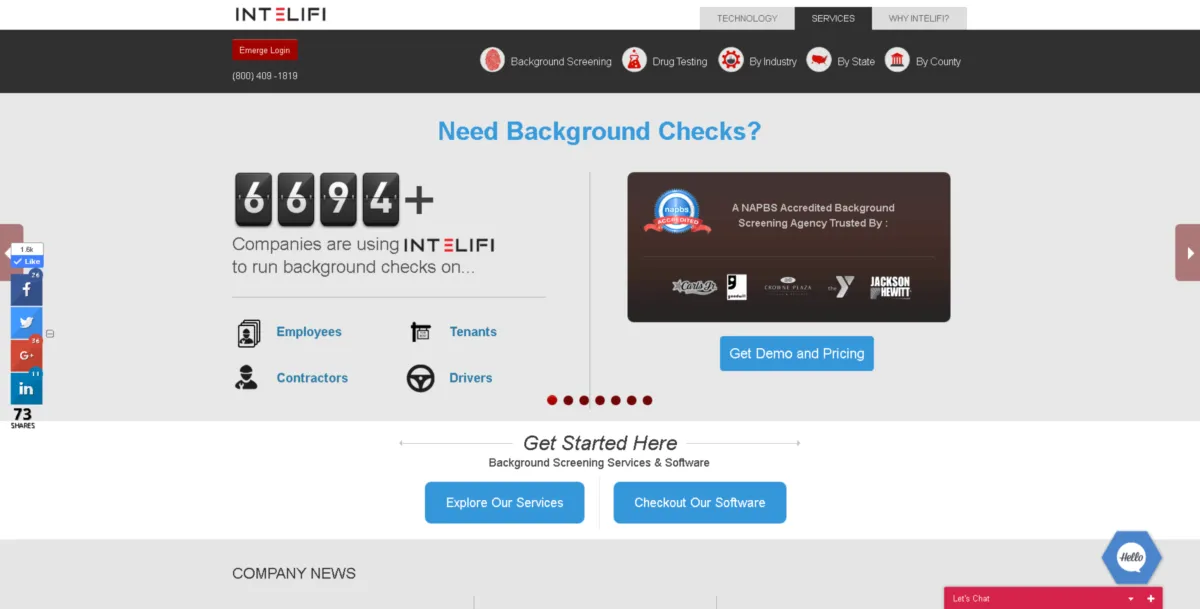Share on Facebook via sidebar icon
This screenshot has height=609, width=1200.
tap(26, 290)
